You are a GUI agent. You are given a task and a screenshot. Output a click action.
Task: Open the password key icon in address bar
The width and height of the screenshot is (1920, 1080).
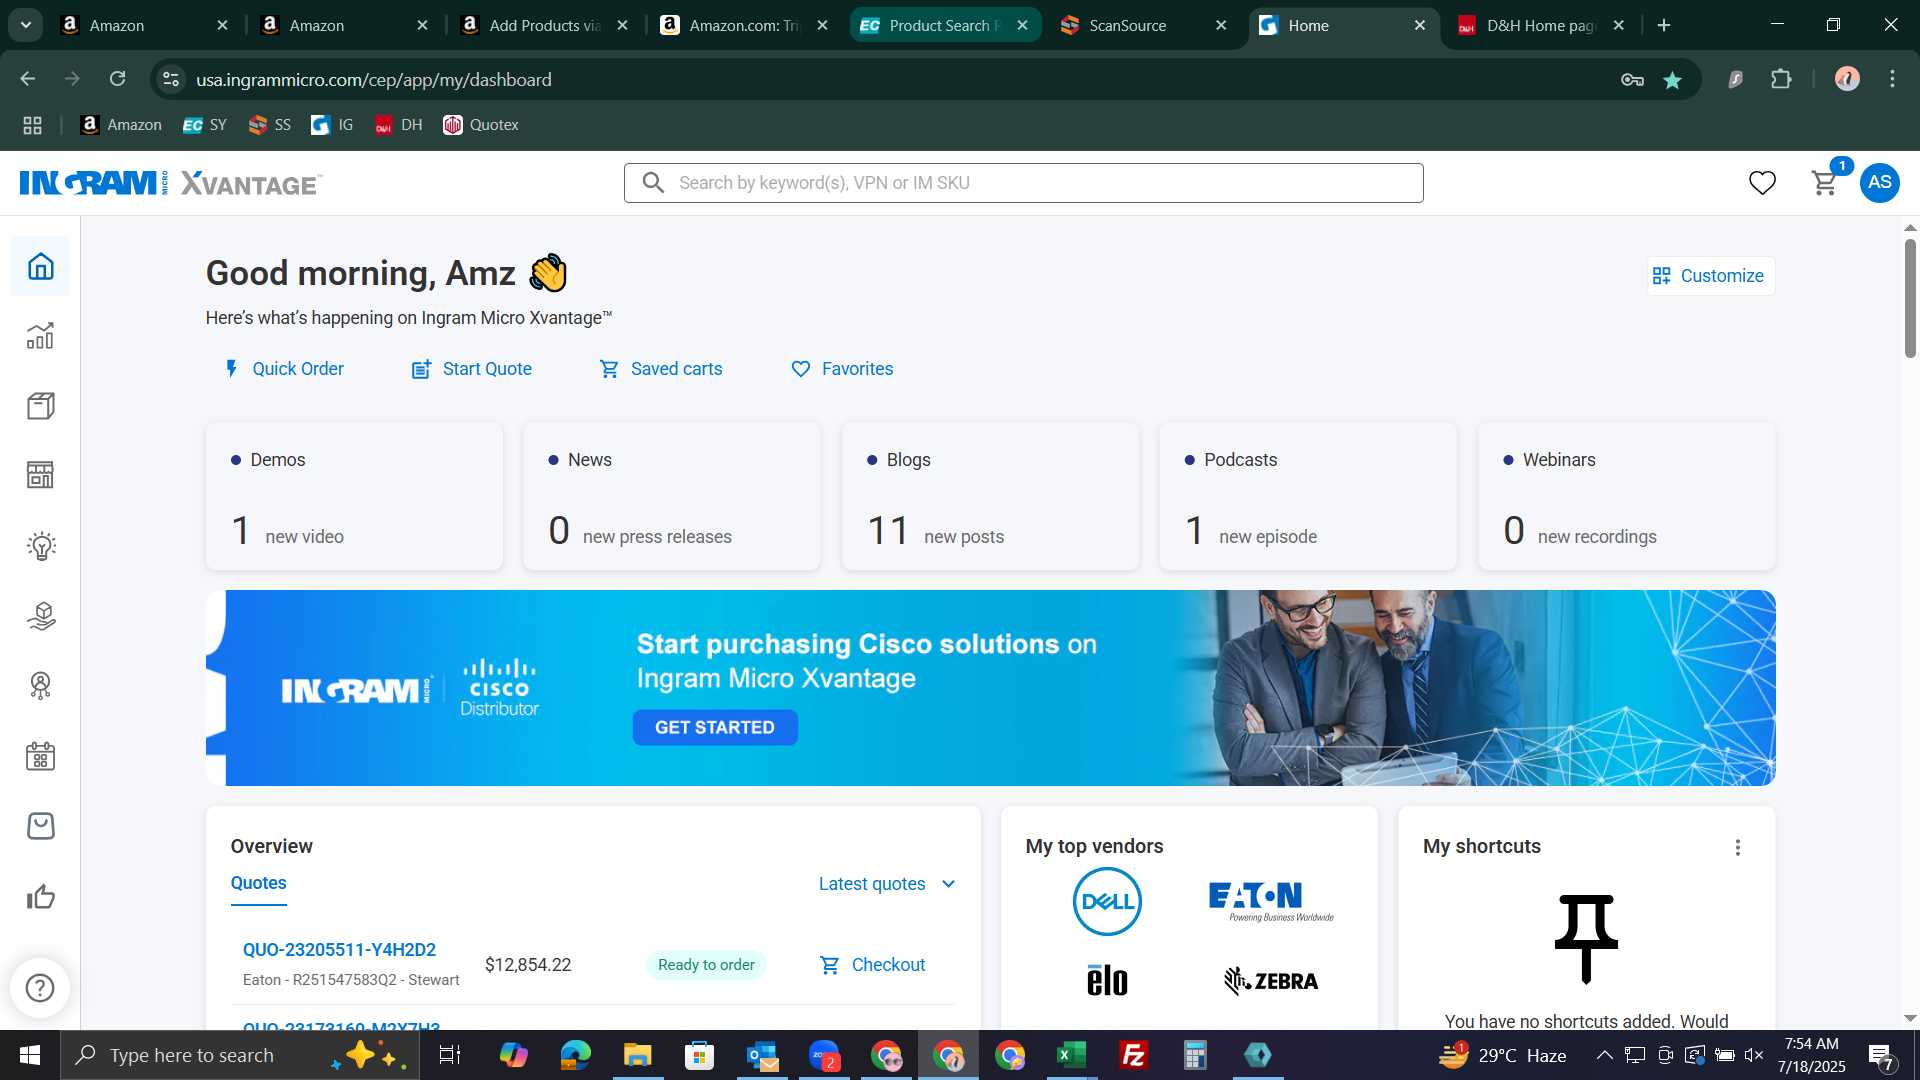[1632, 80]
